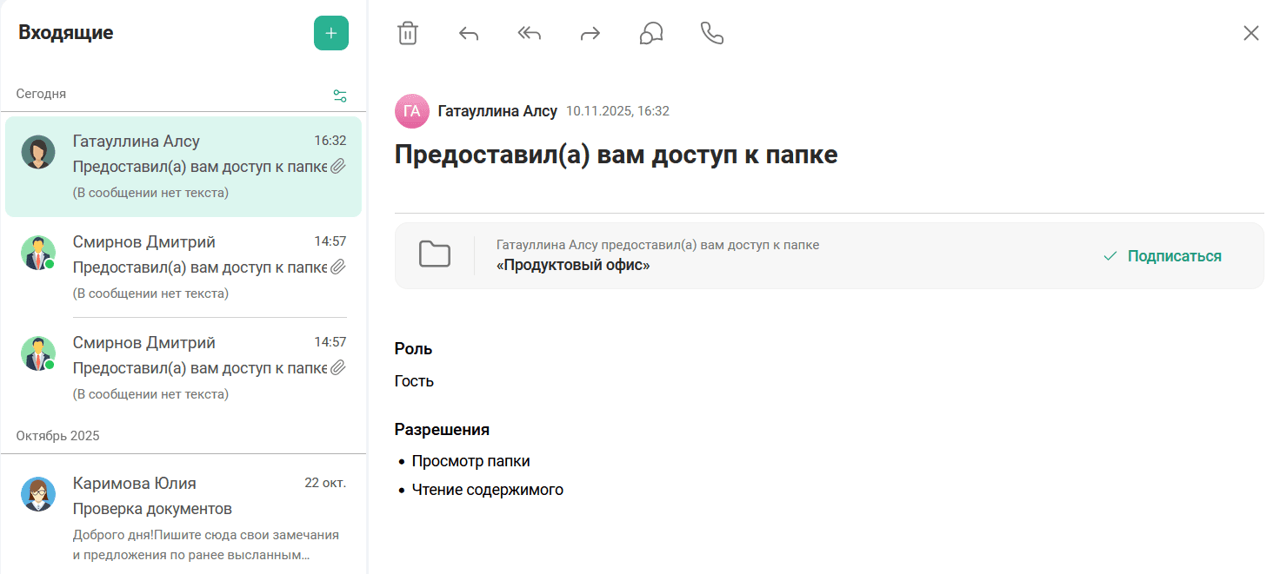
Task: Click the Входящие inbox heading
Action: click(x=66, y=33)
